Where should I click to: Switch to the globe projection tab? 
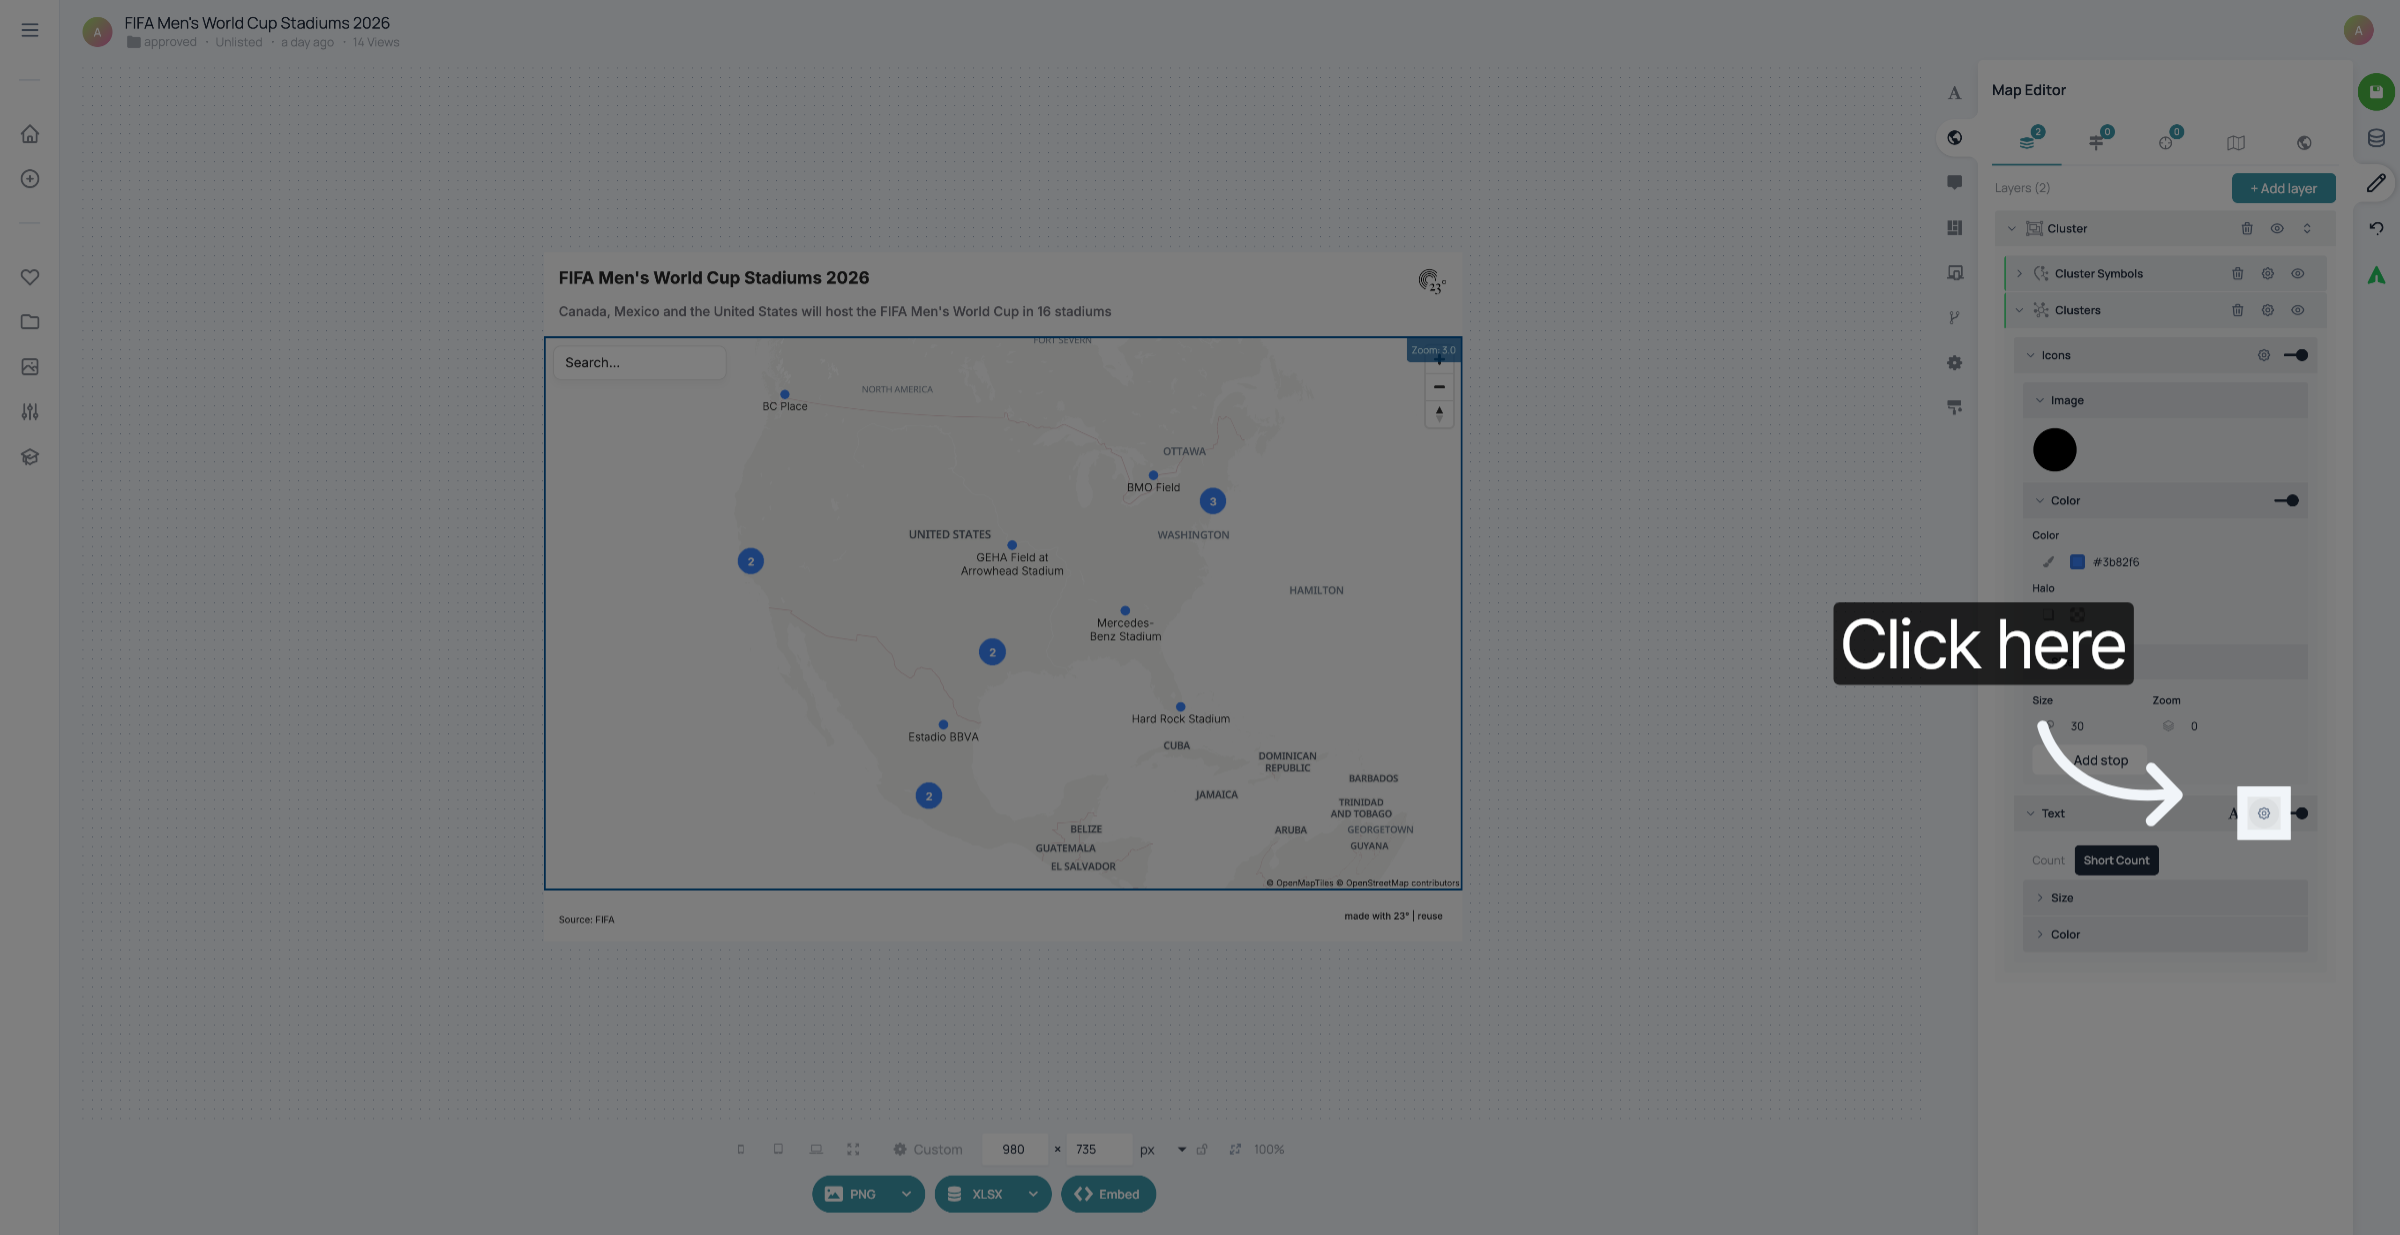pos(2304,143)
